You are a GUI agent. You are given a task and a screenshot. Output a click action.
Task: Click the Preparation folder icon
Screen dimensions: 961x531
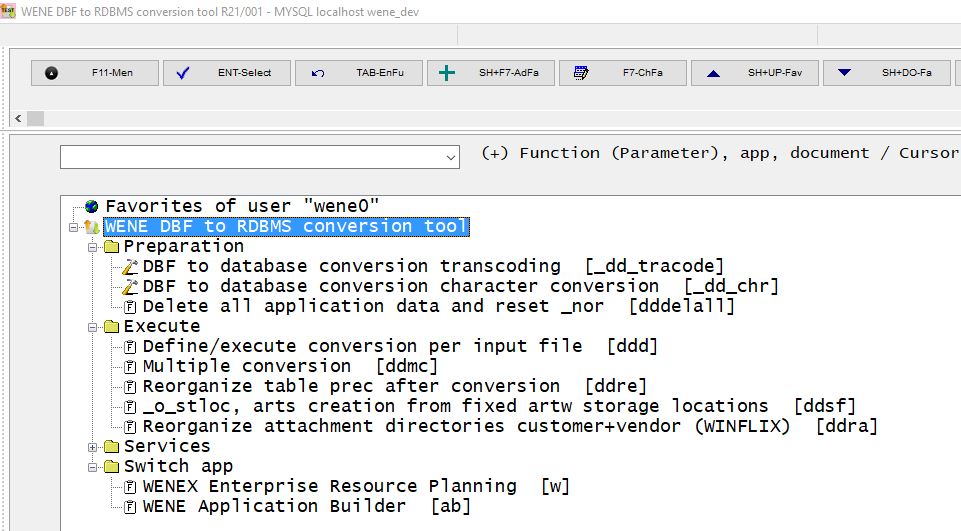pyautogui.click(x=111, y=247)
